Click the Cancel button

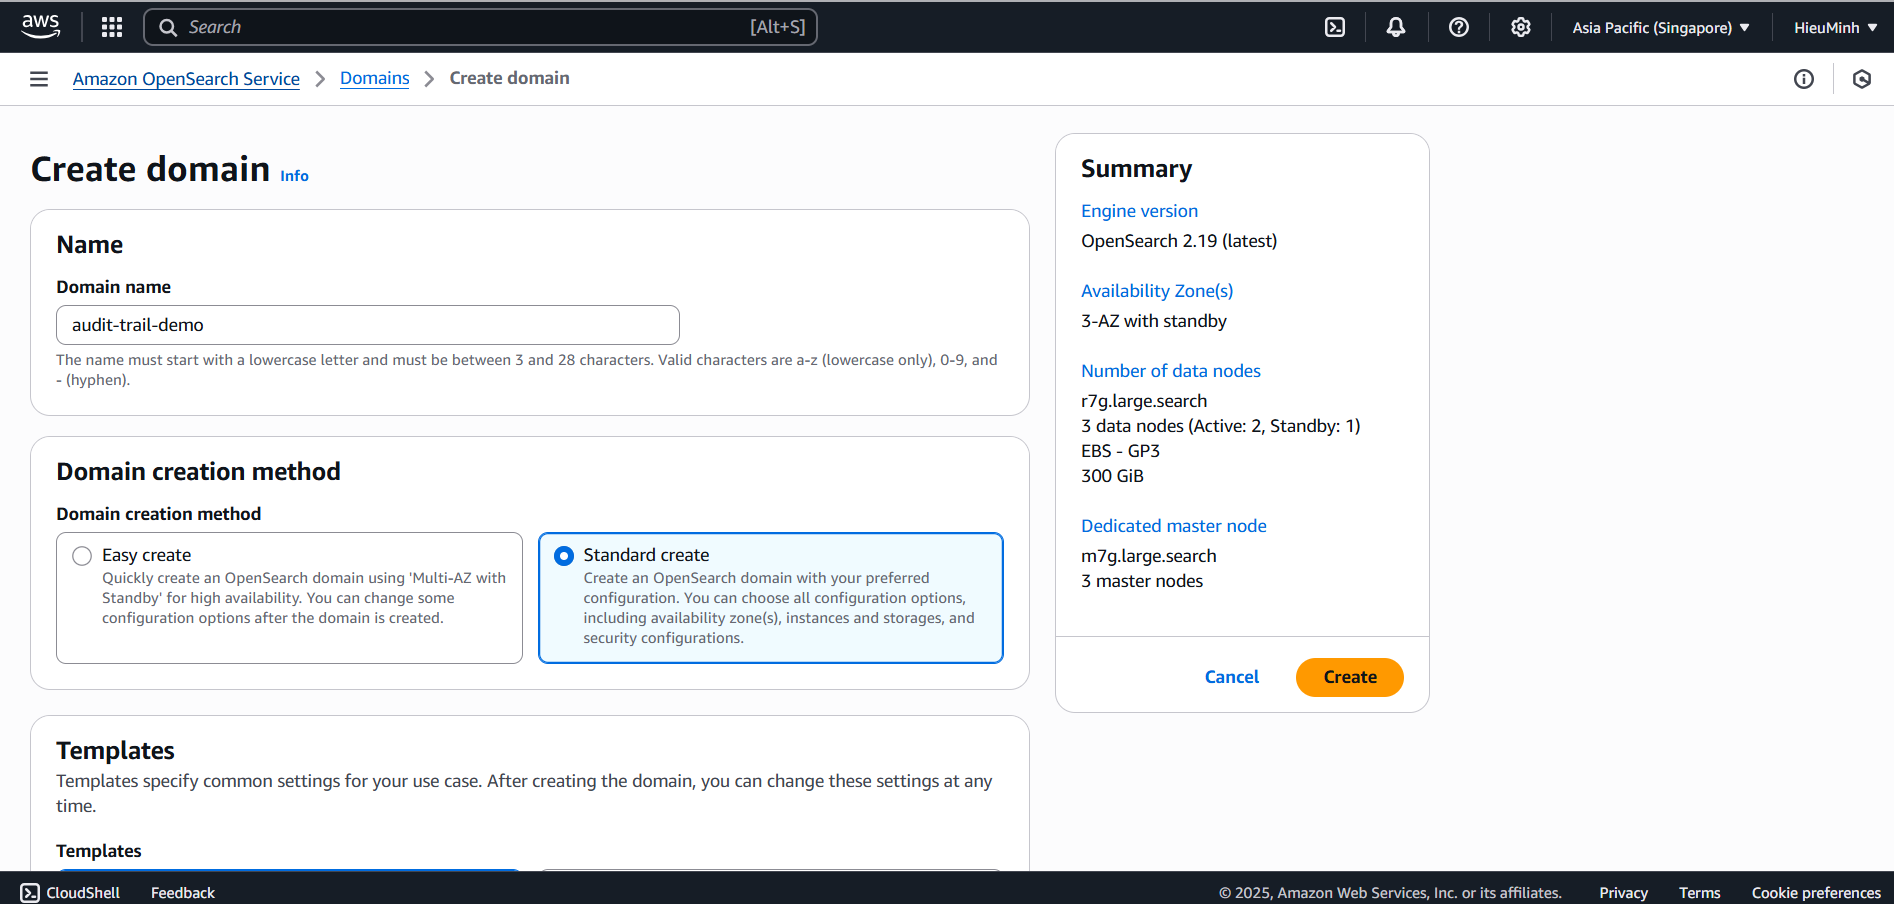[x=1232, y=677]
